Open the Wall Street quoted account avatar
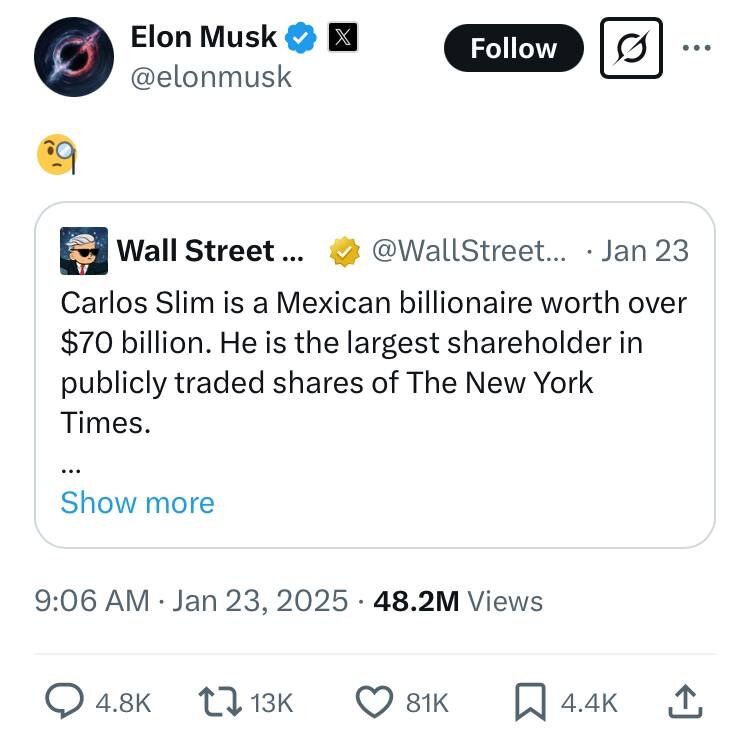 click(84, 250)
